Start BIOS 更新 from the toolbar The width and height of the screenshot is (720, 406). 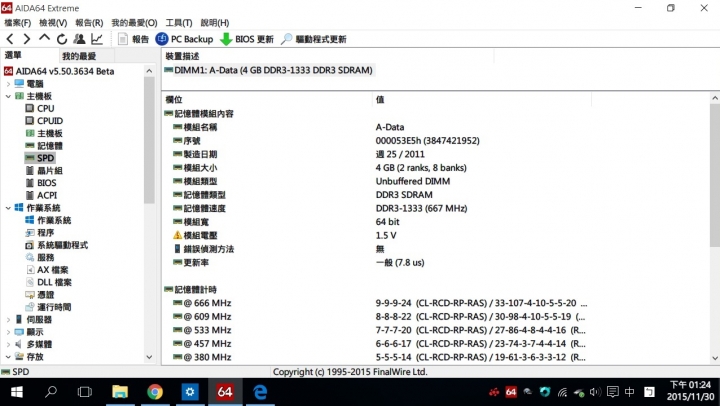tap(247, 39)
